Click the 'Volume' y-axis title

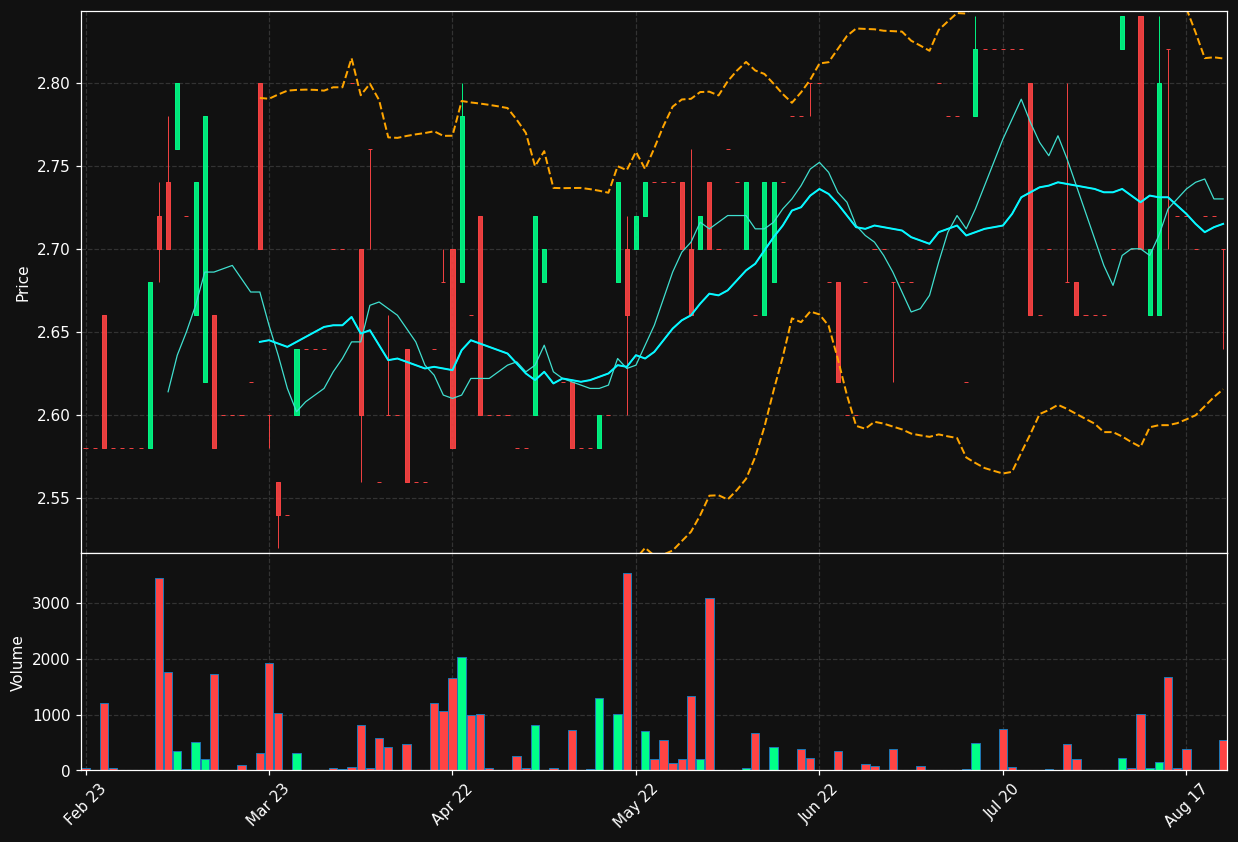coord(17,663)
